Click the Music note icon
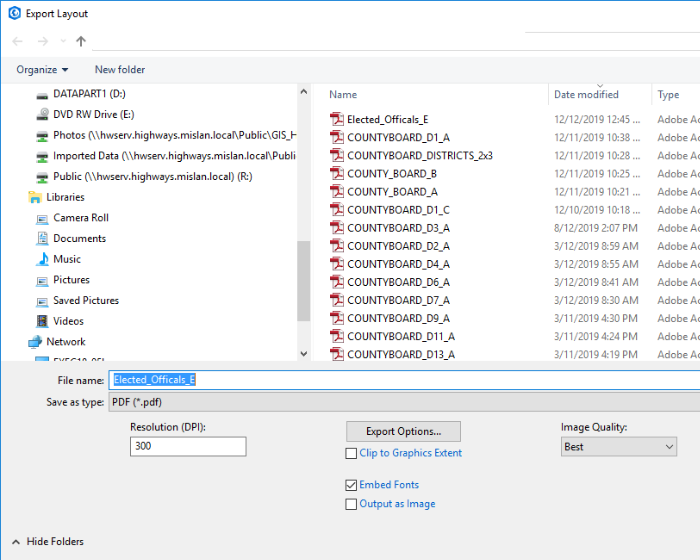700x560 pixels. 42,259
